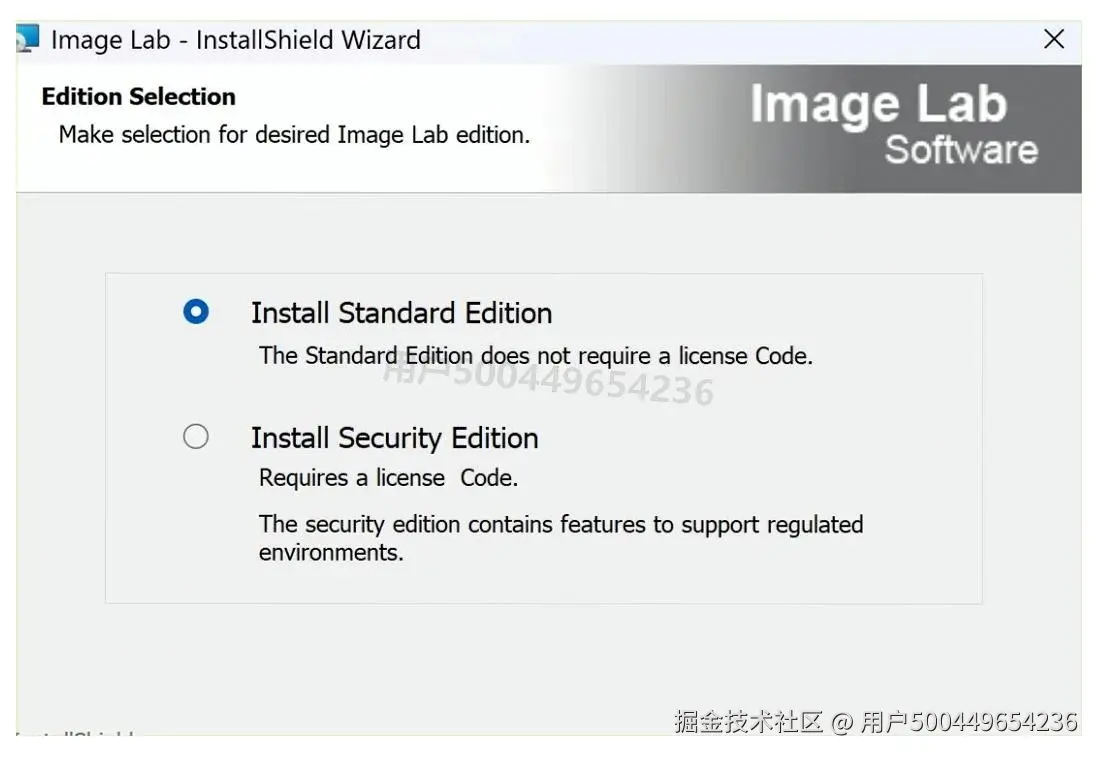
Task: Click the "Software" word in the banner logo
Action: 960,150
